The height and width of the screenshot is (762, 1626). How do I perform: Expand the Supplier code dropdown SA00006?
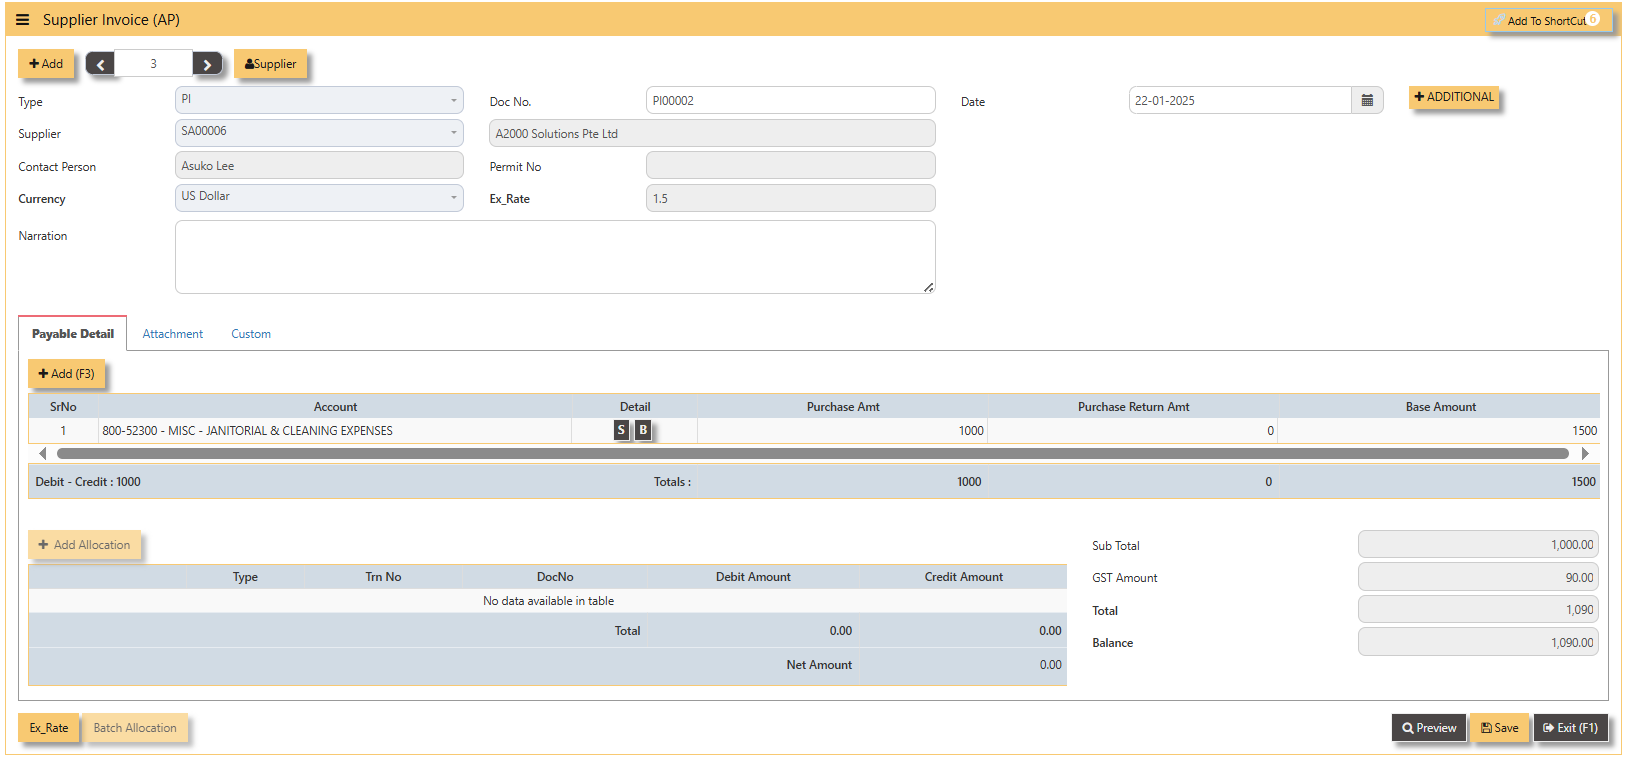click(x=319, y=132)
